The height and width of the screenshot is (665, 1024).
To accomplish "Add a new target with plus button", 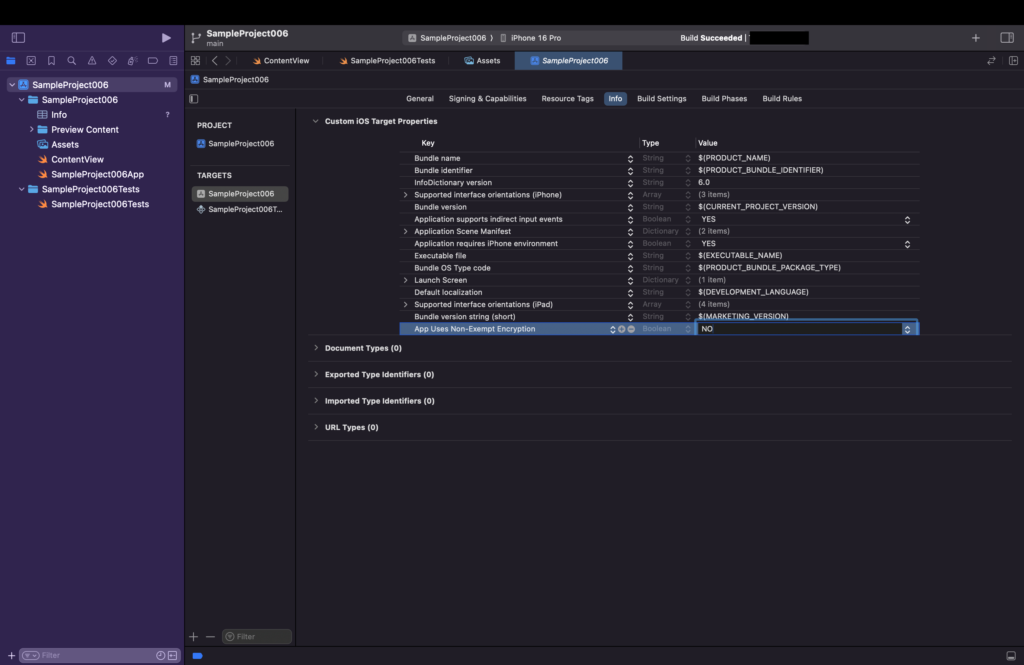I will 193,636.
